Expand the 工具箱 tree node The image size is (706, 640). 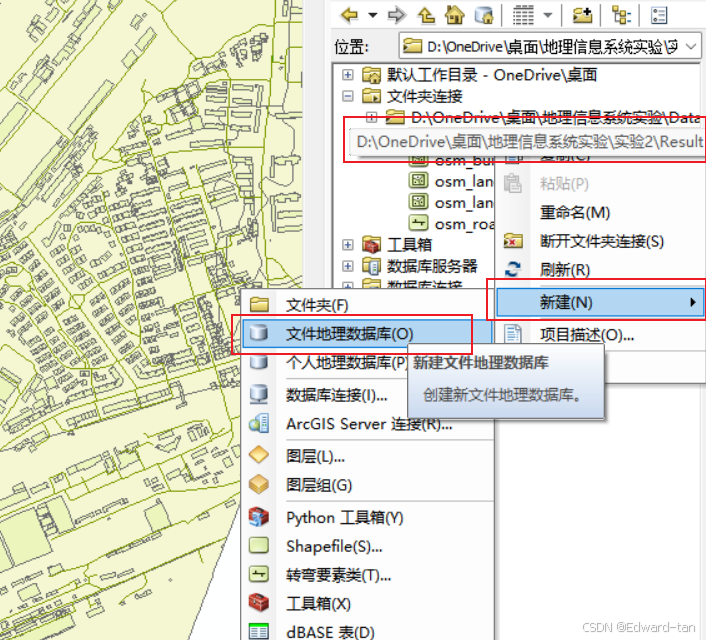pos(348,245)
